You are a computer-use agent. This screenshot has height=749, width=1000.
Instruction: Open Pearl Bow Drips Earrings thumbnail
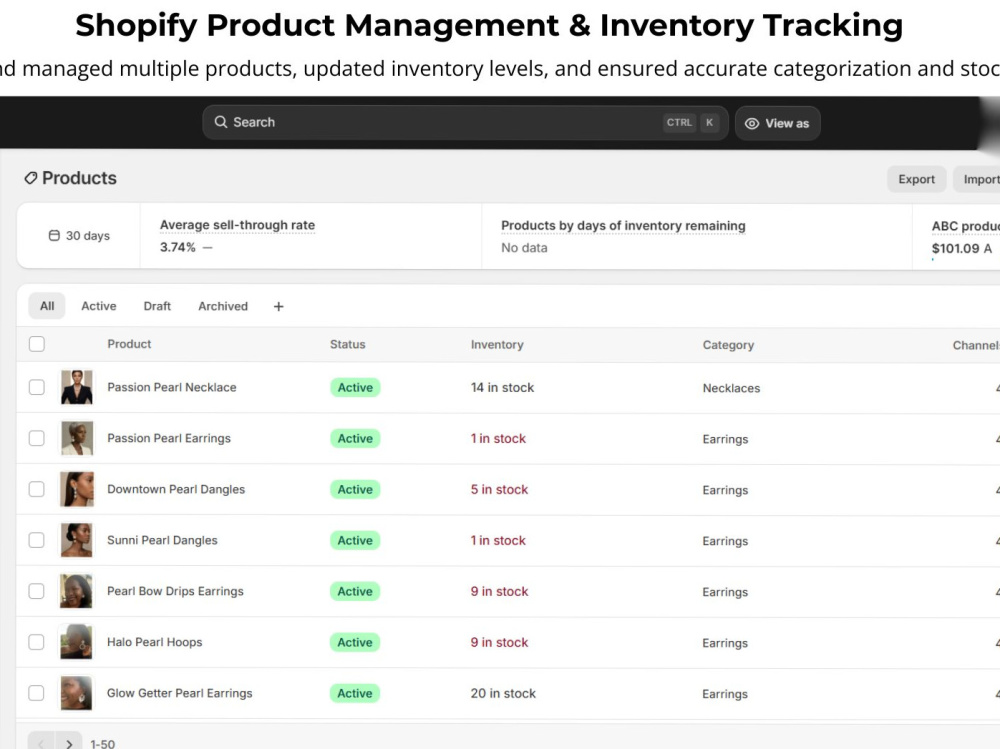click(77, 591)
